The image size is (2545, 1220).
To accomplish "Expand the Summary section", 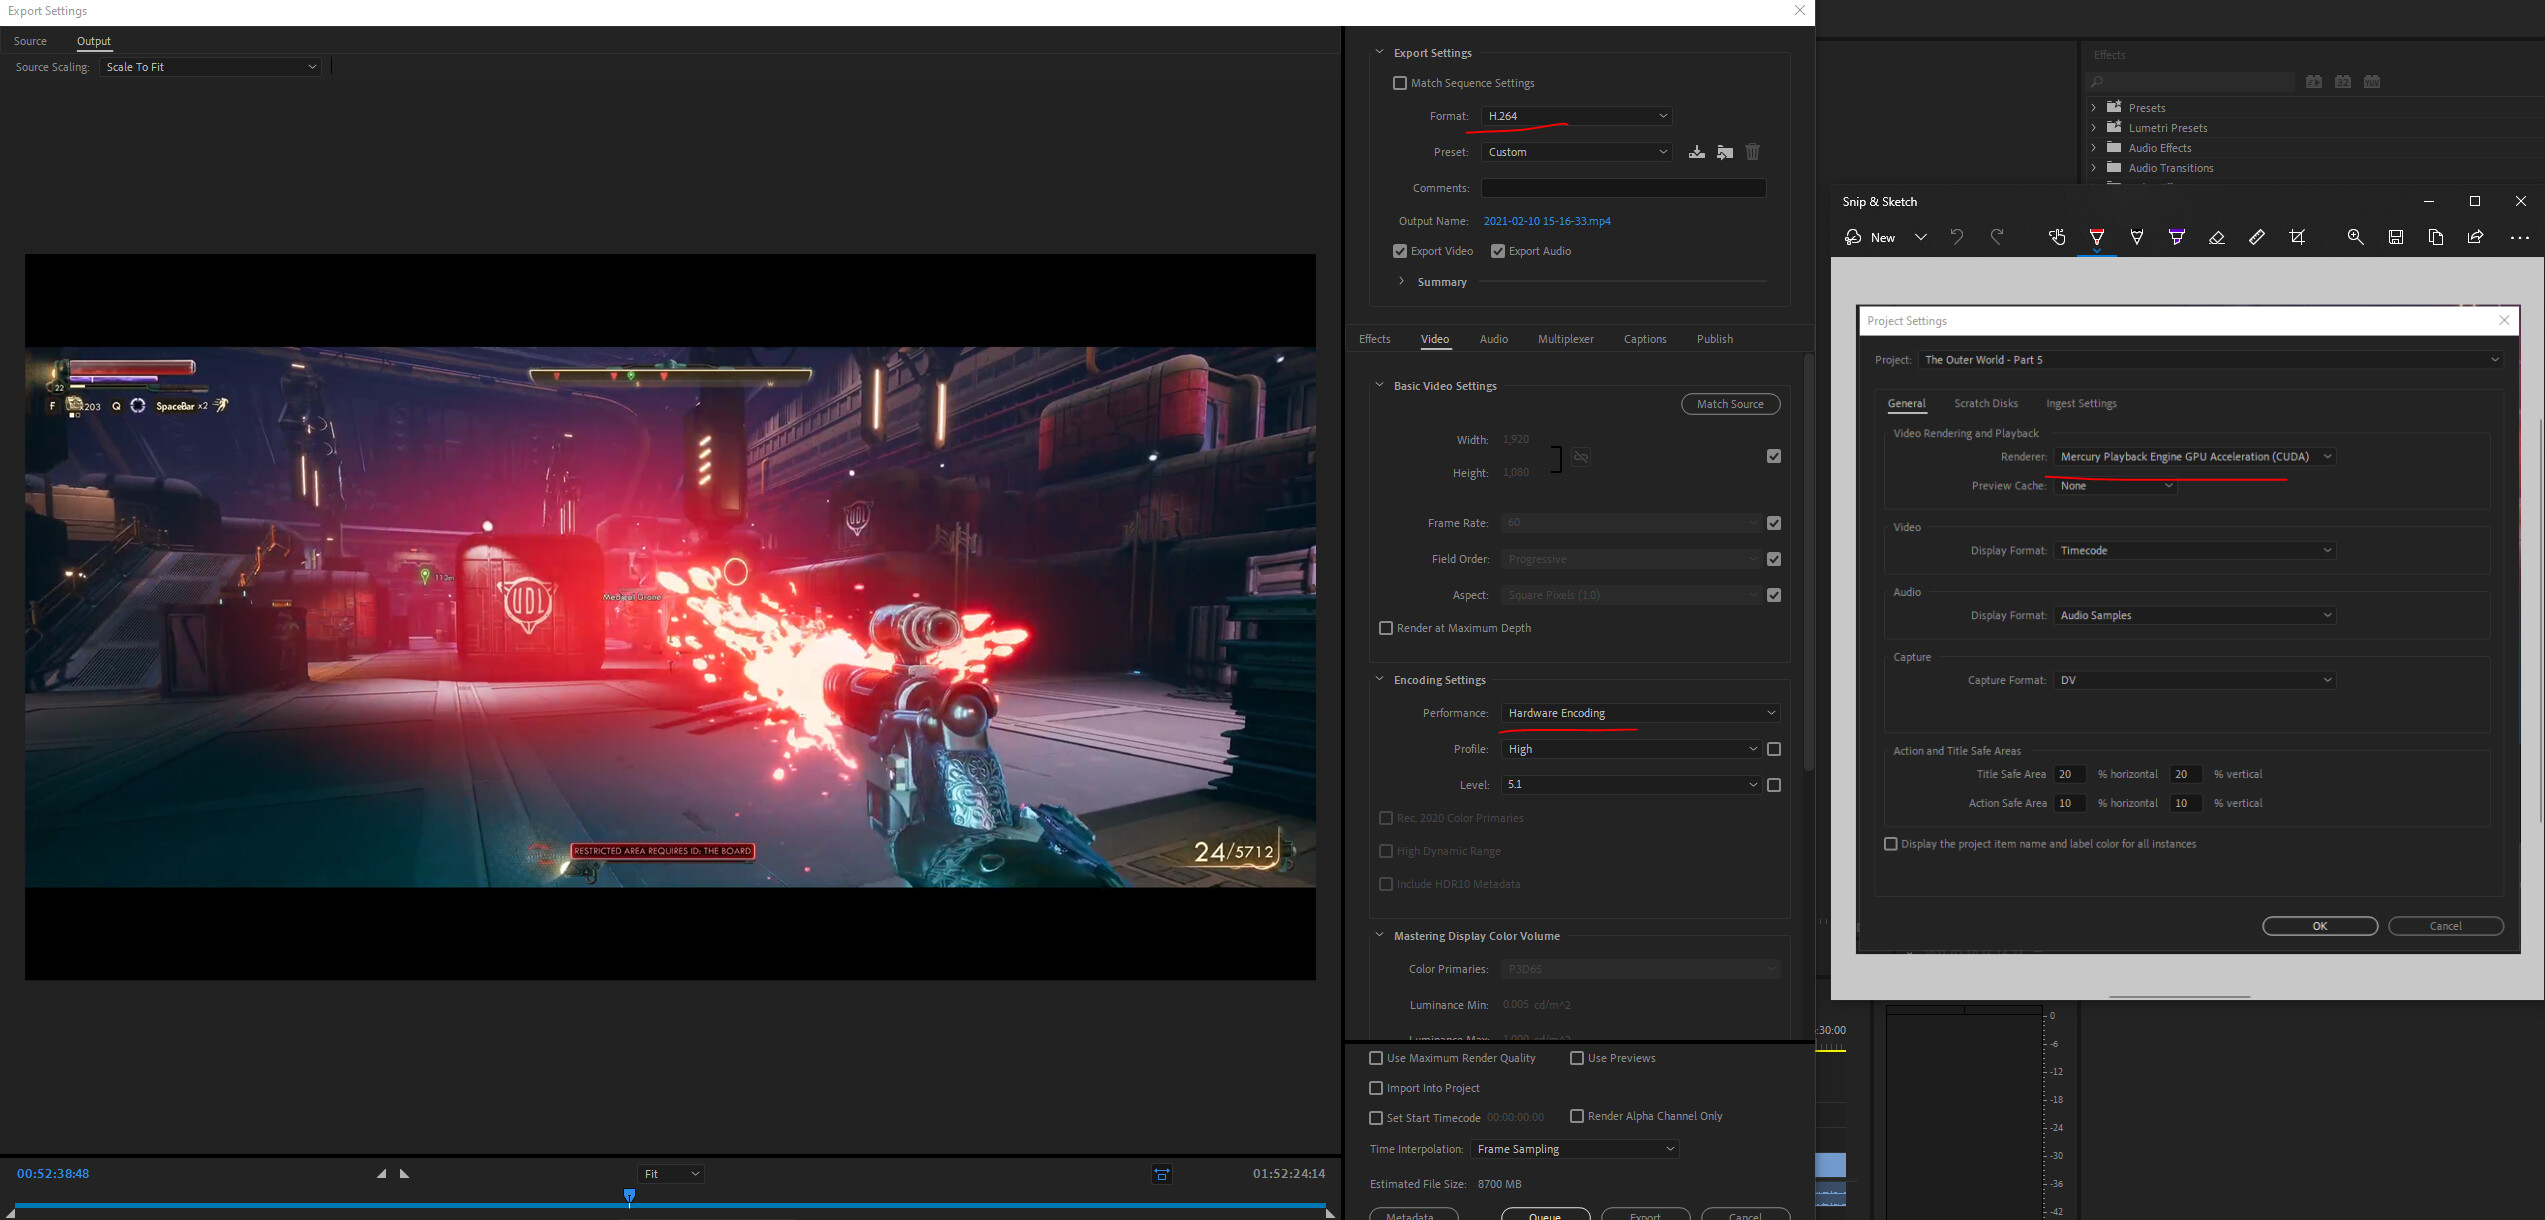I will coord(1401,282).
